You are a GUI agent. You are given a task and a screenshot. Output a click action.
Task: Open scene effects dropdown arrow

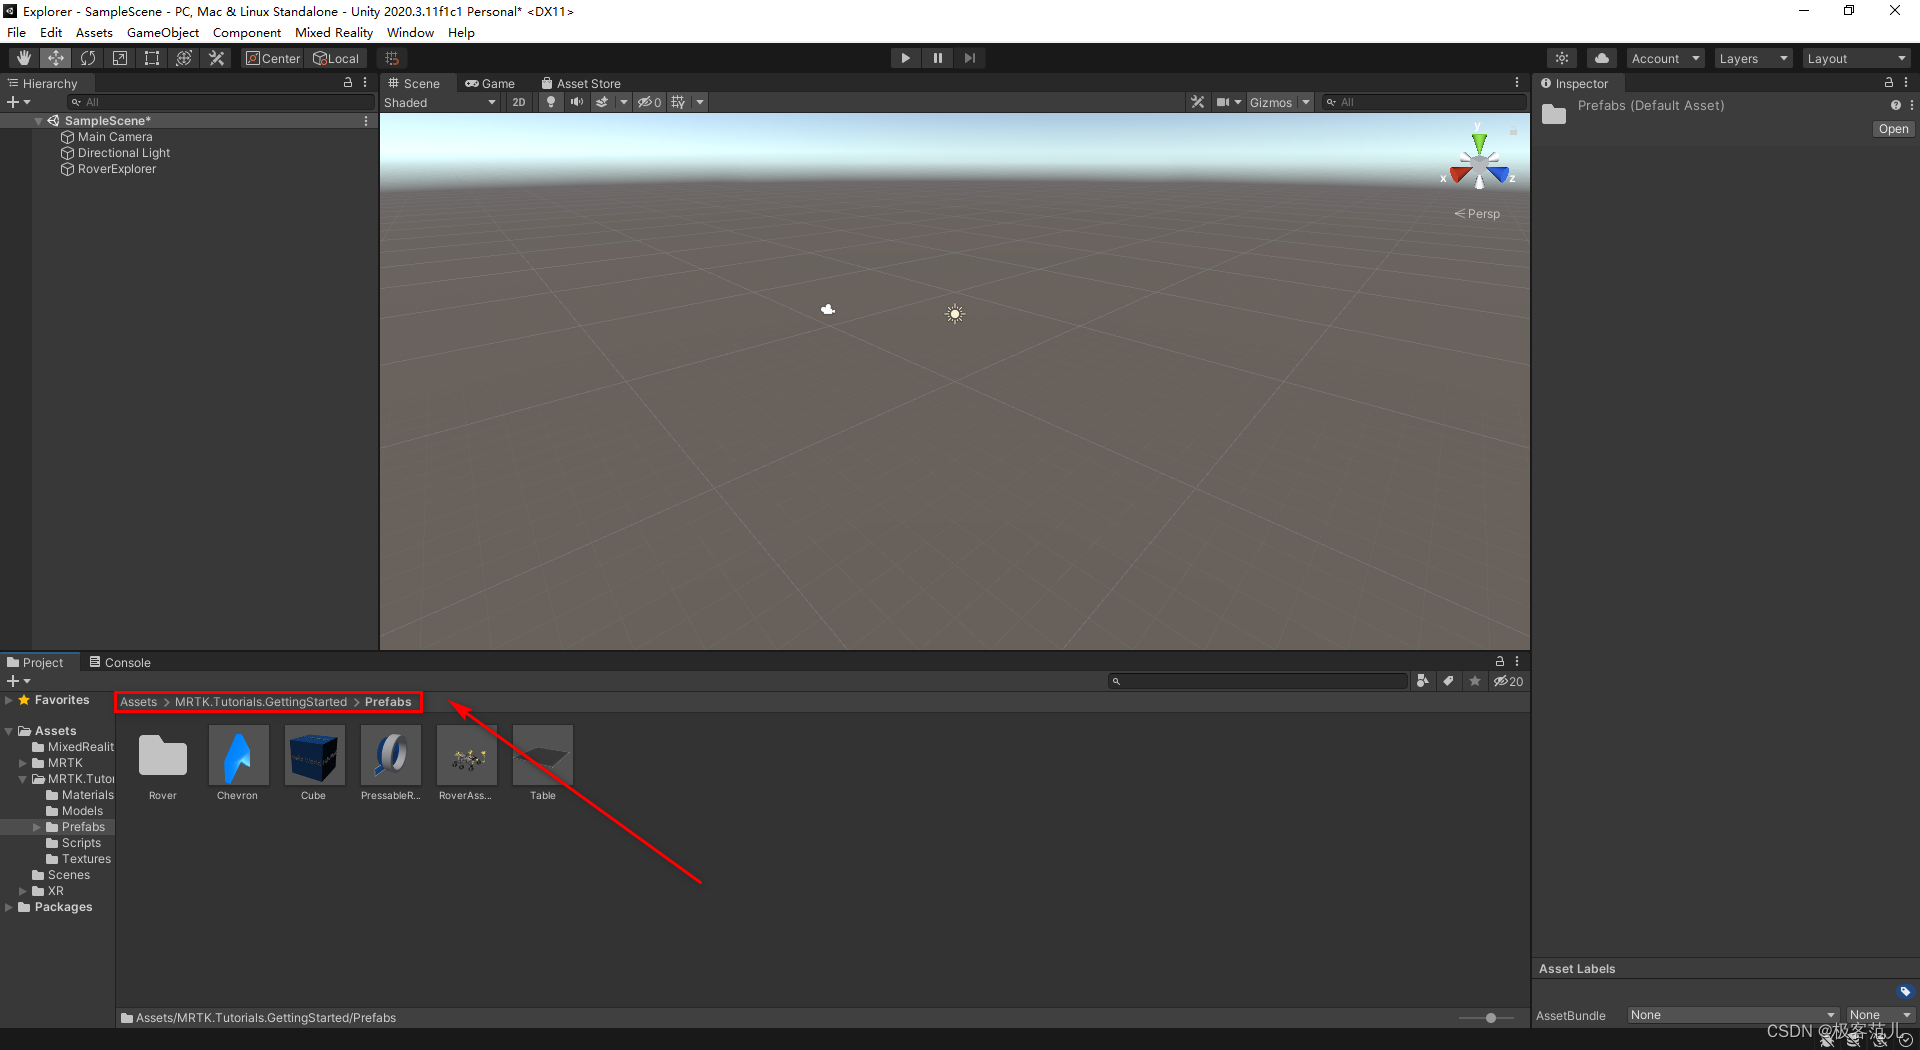coord(624,102)
